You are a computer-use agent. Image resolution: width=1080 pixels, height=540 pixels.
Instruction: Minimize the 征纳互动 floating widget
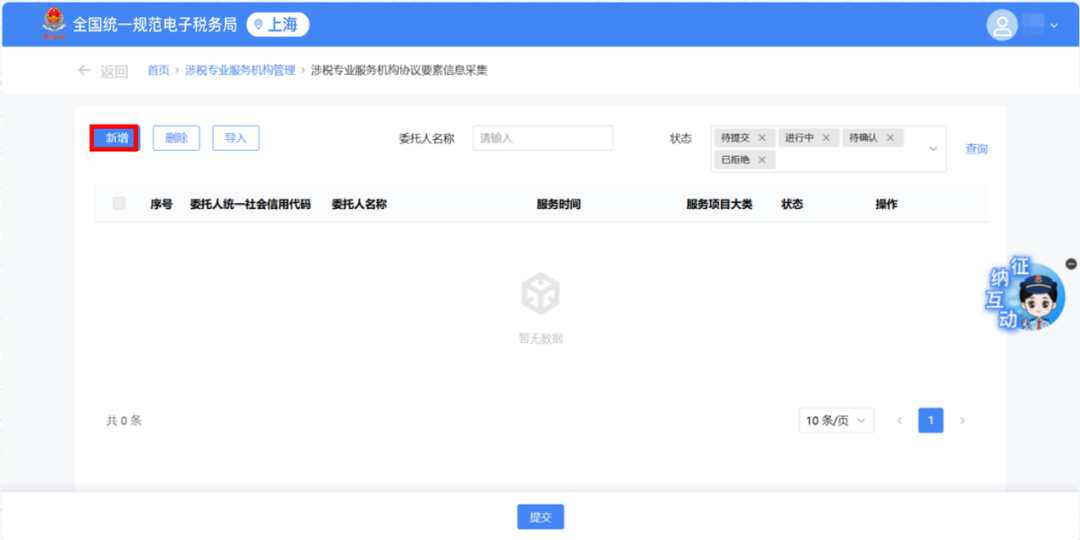click(1070, 263)
